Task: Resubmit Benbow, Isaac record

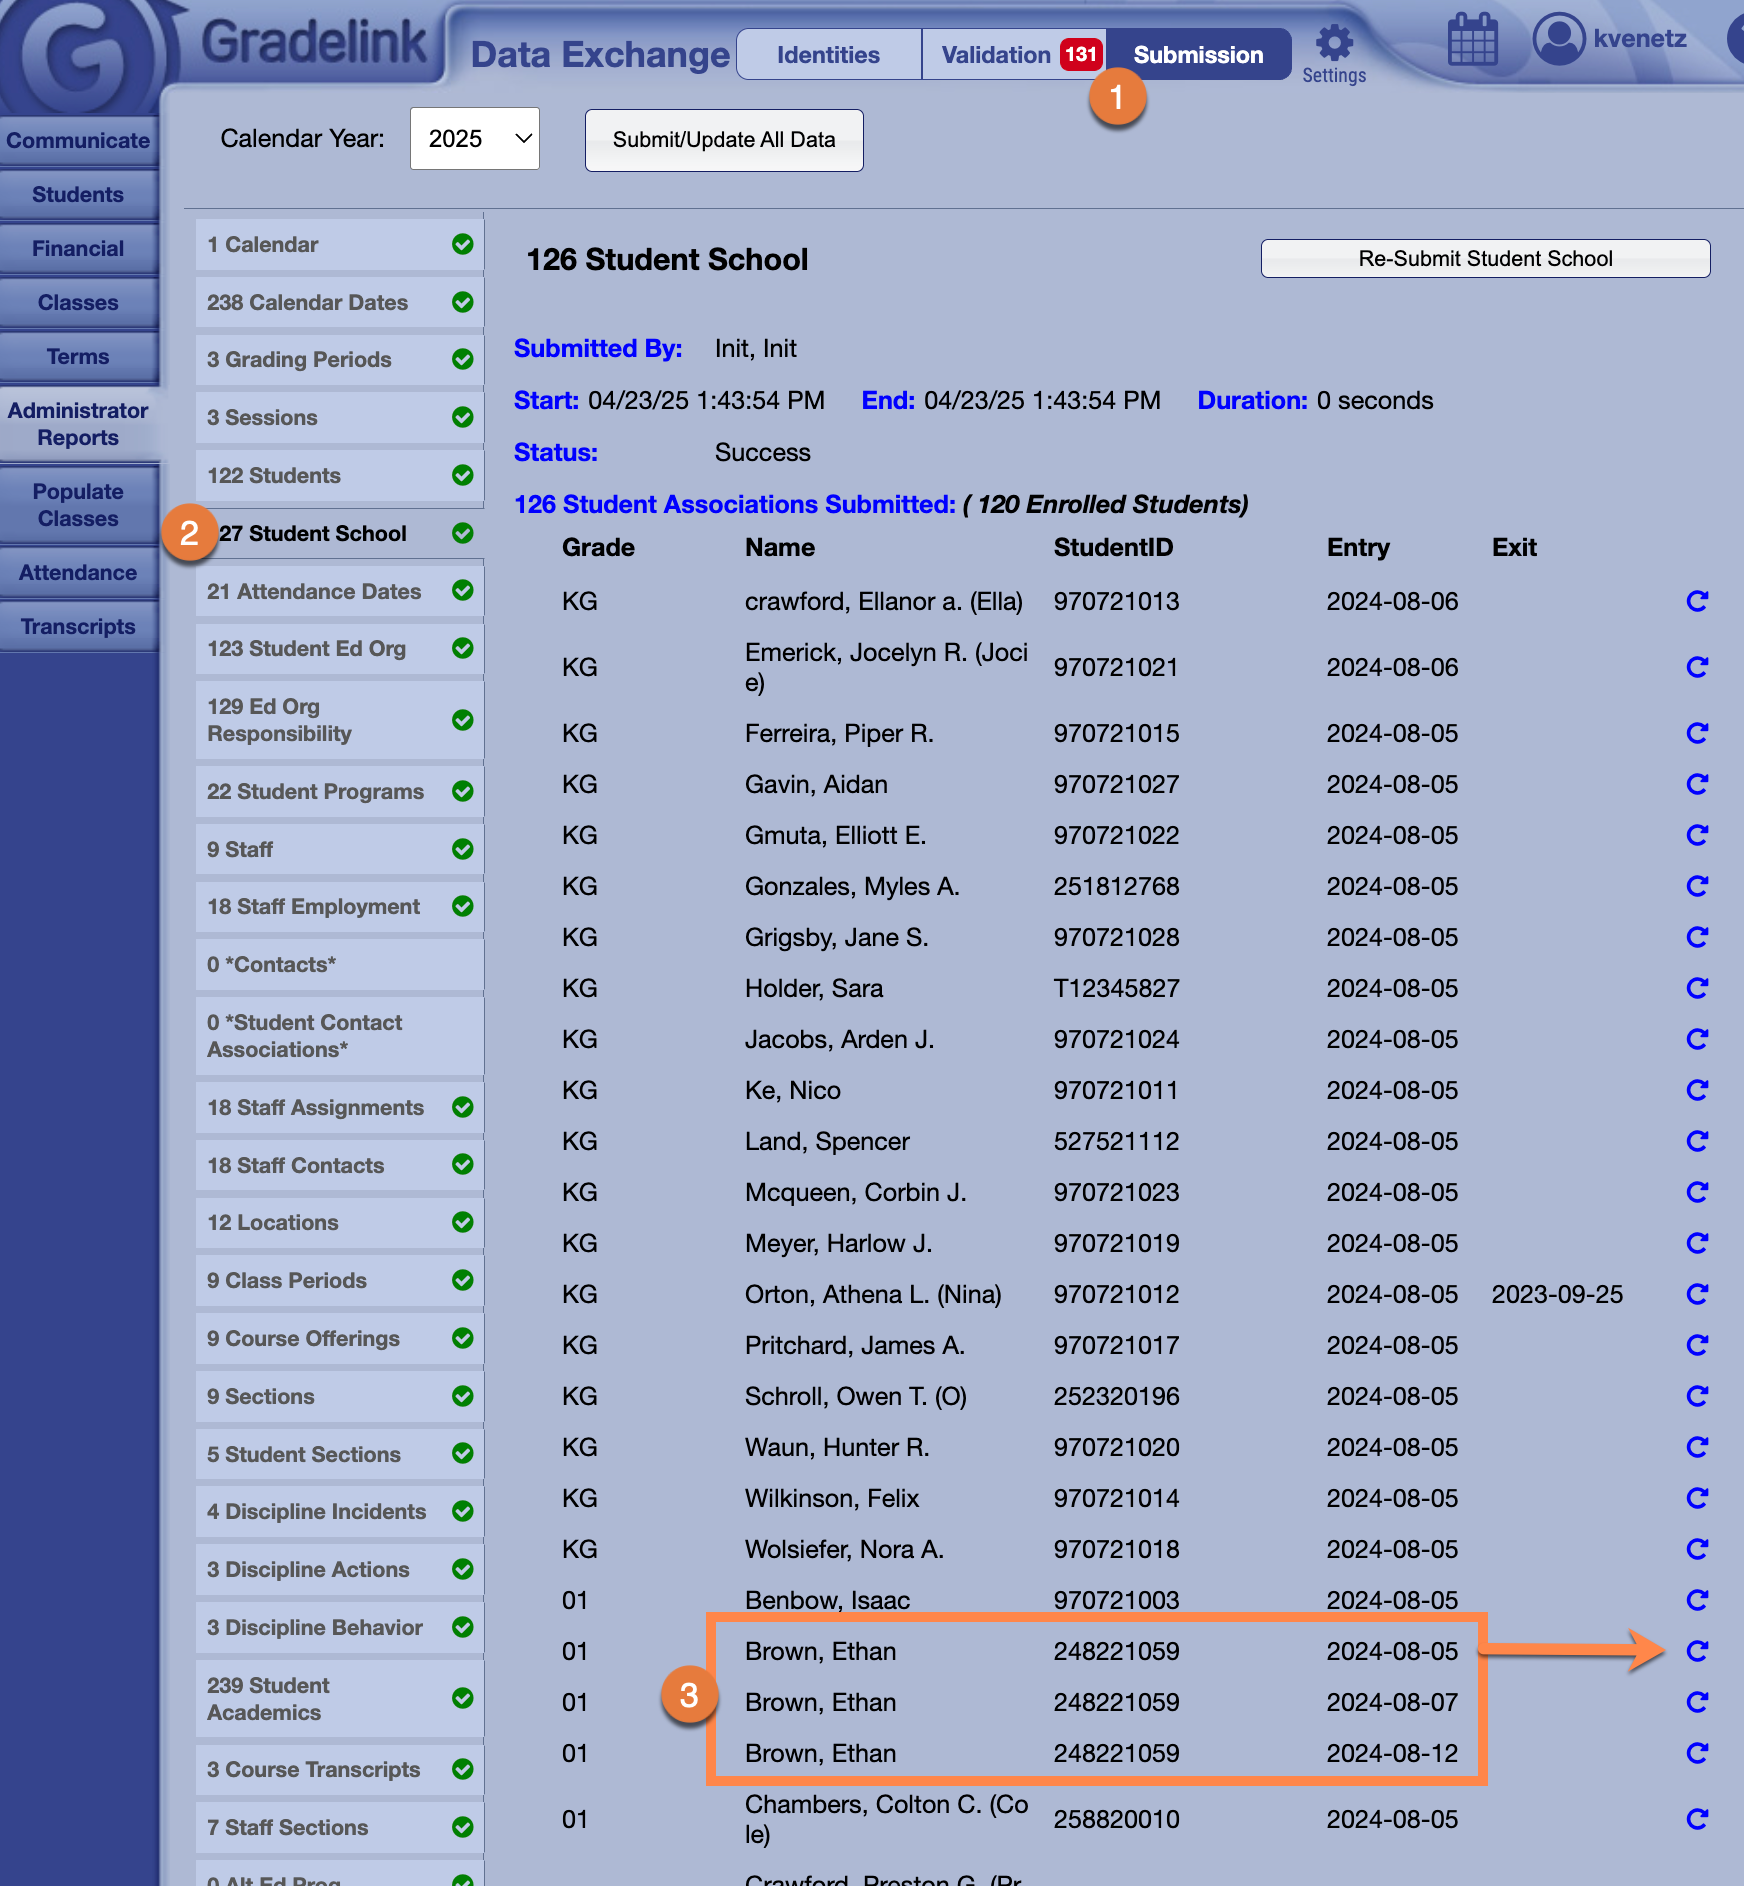Action: (x=1696, y=1600)
